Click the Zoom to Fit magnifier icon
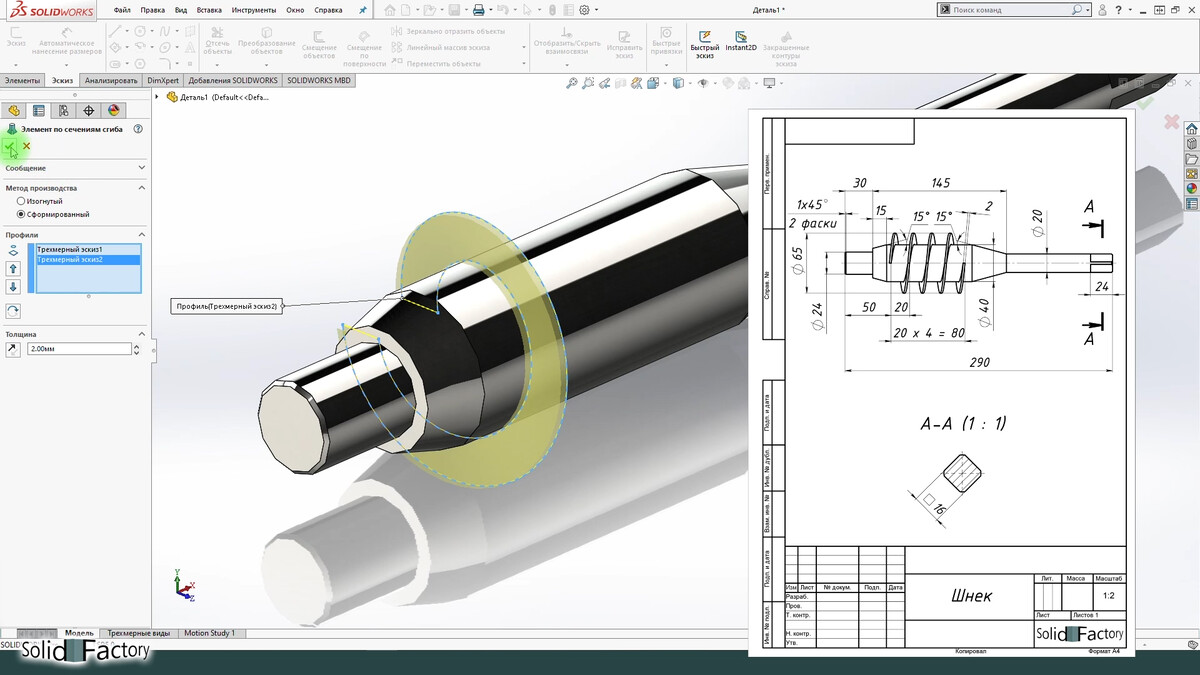Screen dimensions: 1200x675 coord(572,83)
